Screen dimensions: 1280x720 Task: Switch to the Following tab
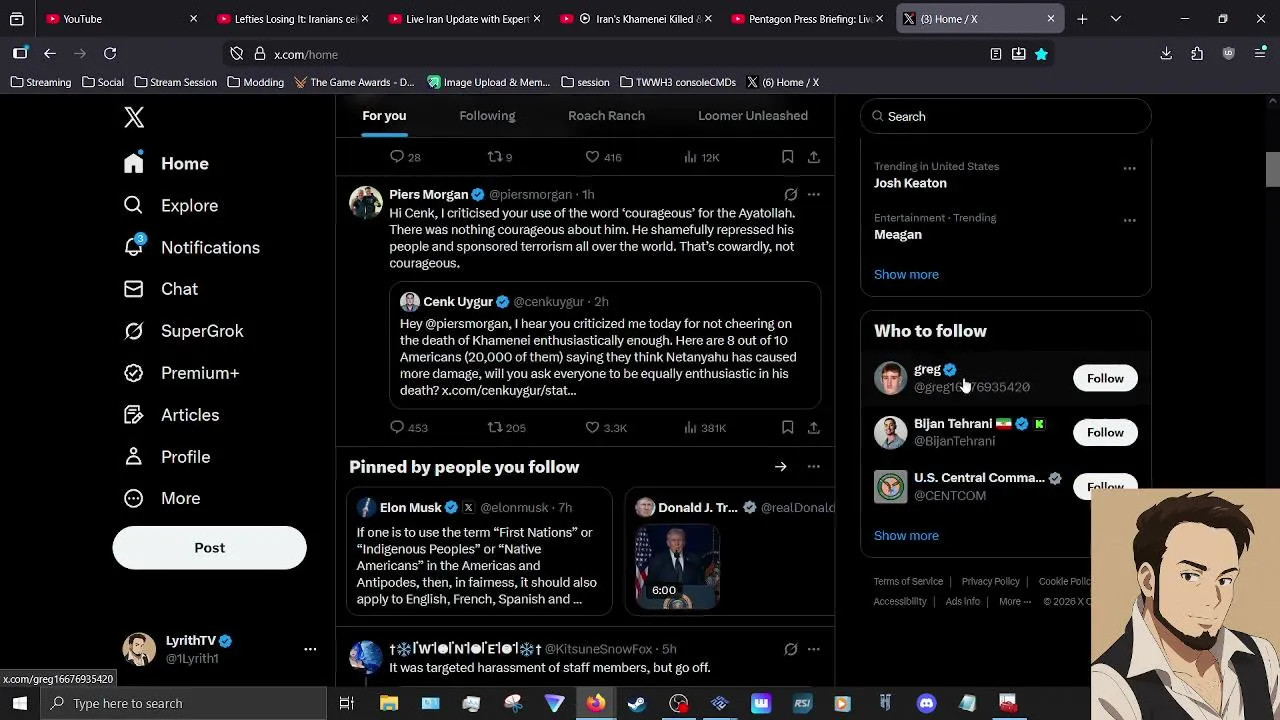[x=487, y=116]
